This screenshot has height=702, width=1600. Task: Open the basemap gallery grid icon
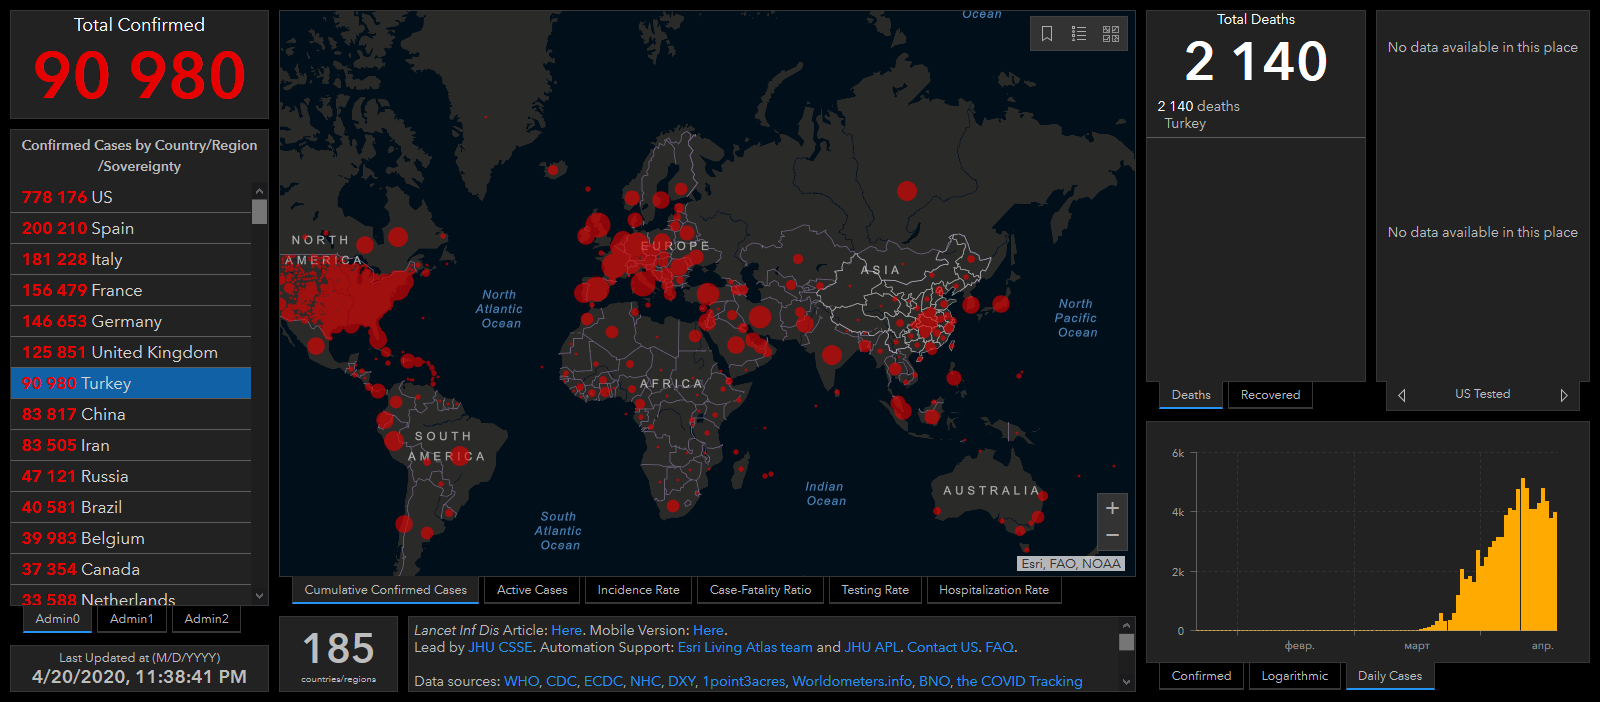(x=1111, y=34)
